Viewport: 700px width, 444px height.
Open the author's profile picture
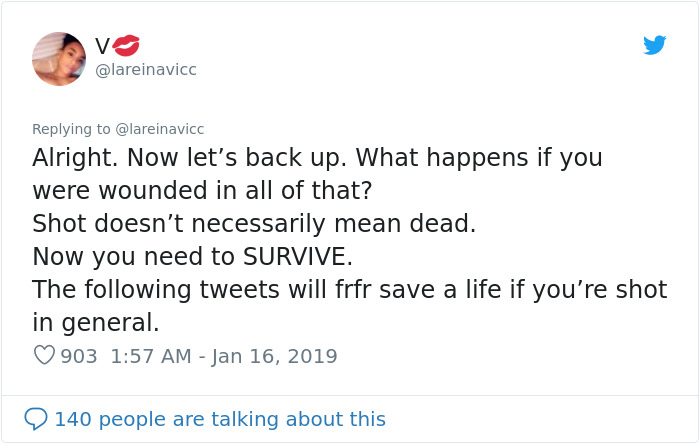pyautogui.click(x=59, y=58)
